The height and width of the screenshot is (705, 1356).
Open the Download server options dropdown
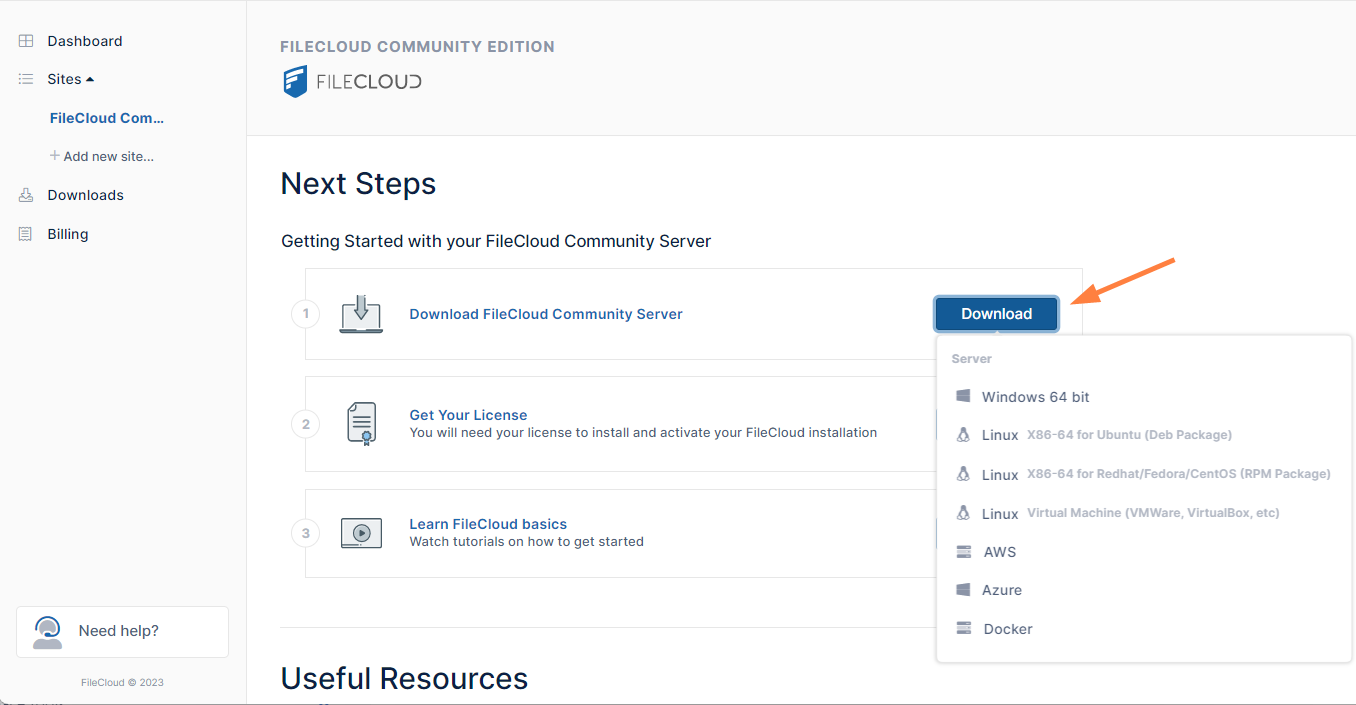(996, 313)
